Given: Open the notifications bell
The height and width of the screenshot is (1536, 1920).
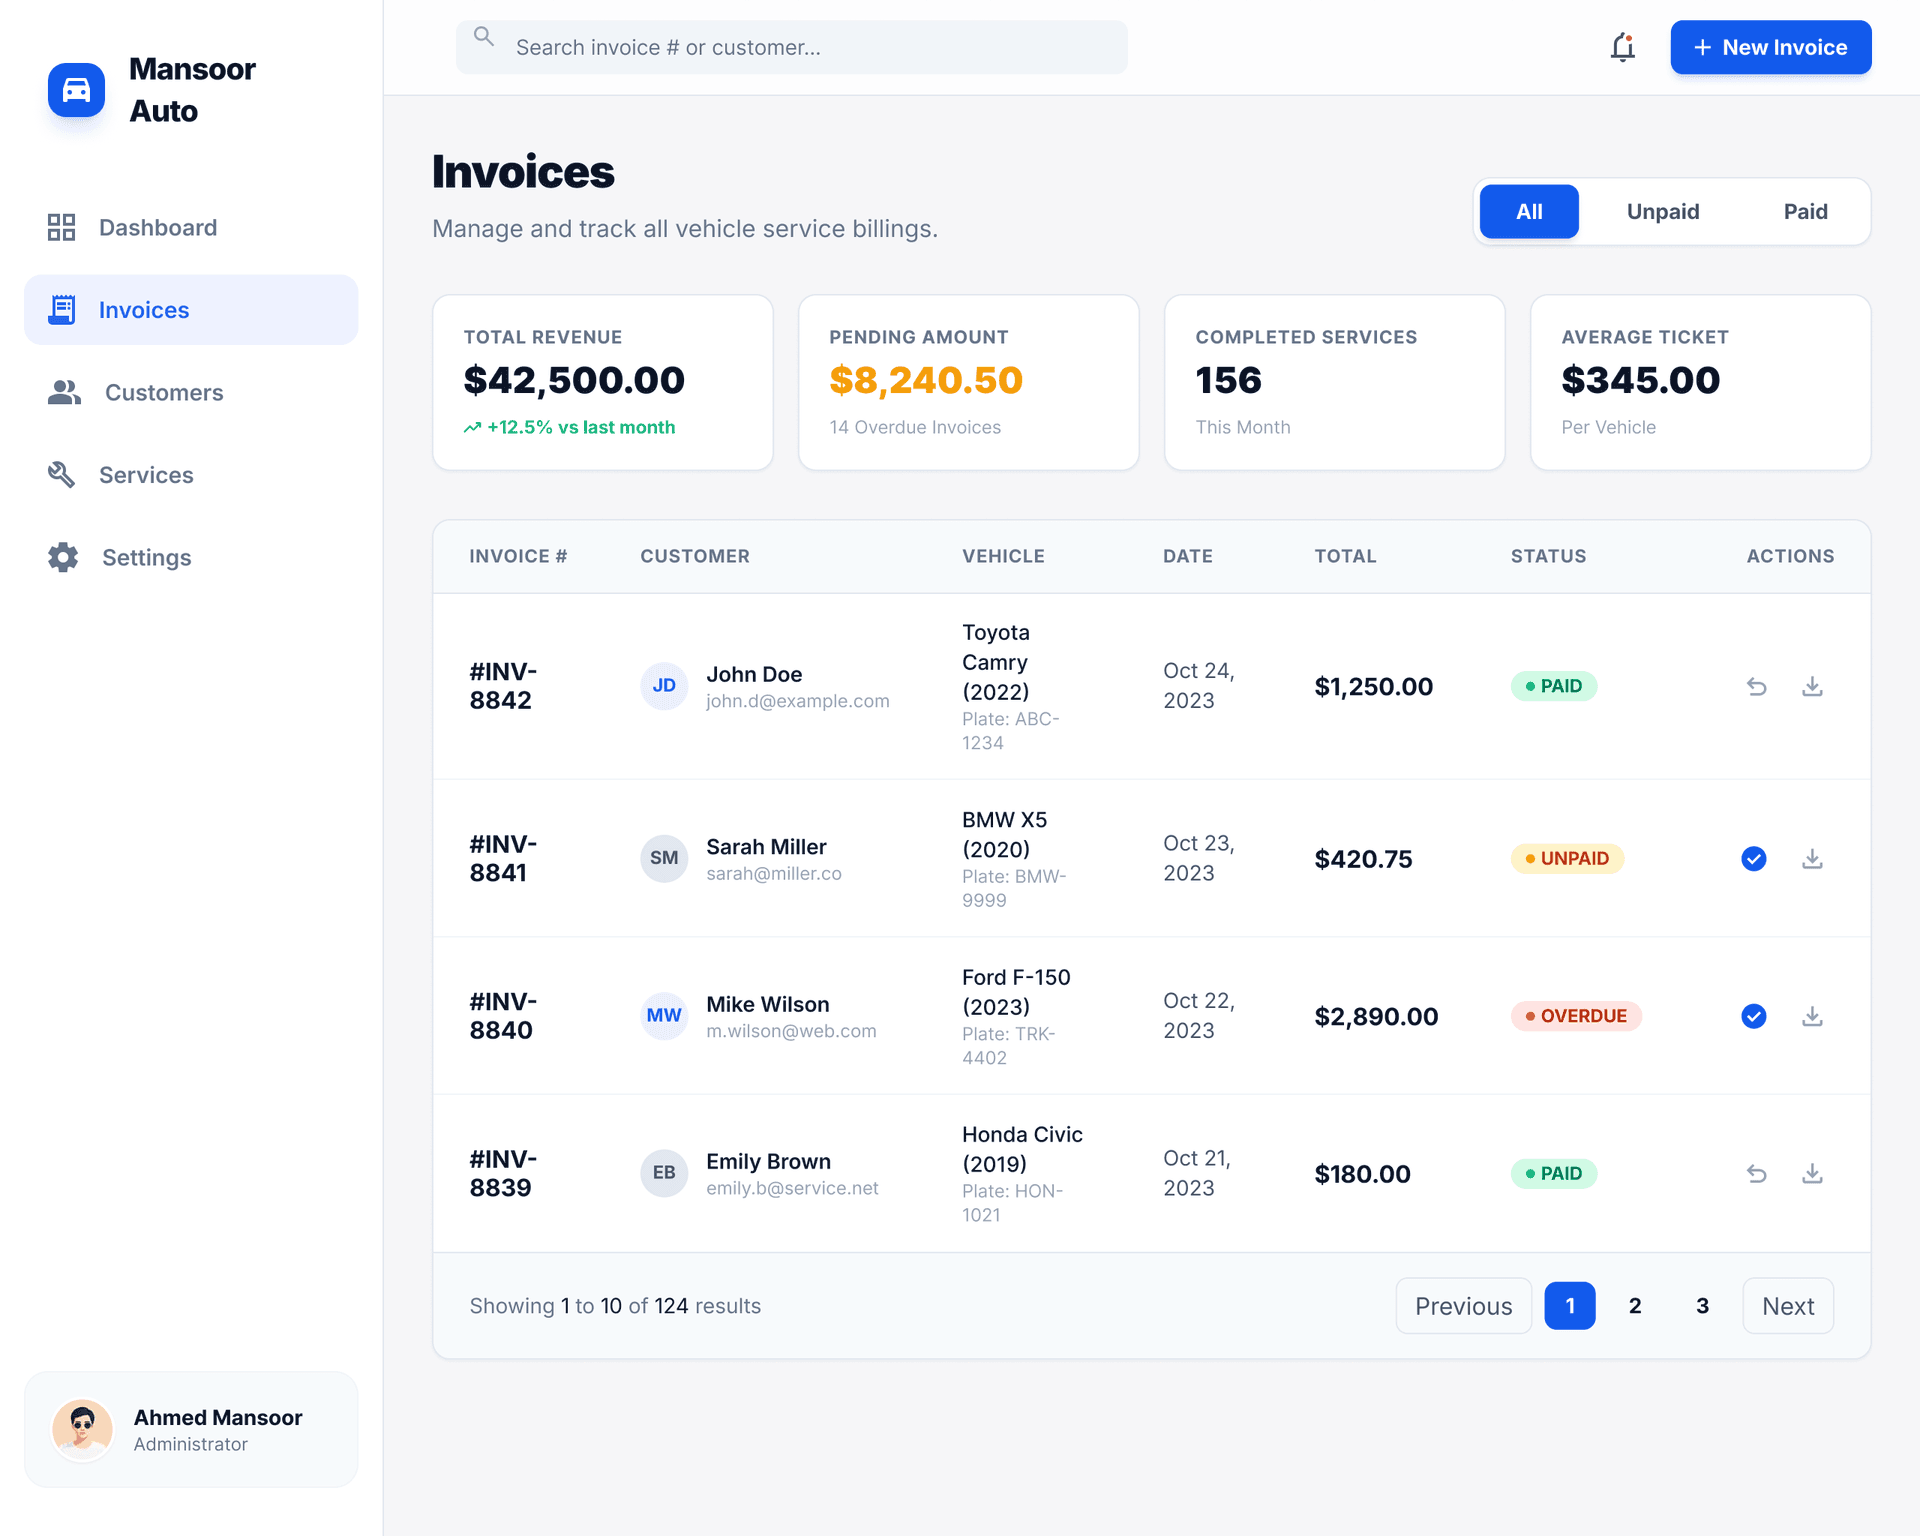Looking at the screenshot, I should point(1622,47).
